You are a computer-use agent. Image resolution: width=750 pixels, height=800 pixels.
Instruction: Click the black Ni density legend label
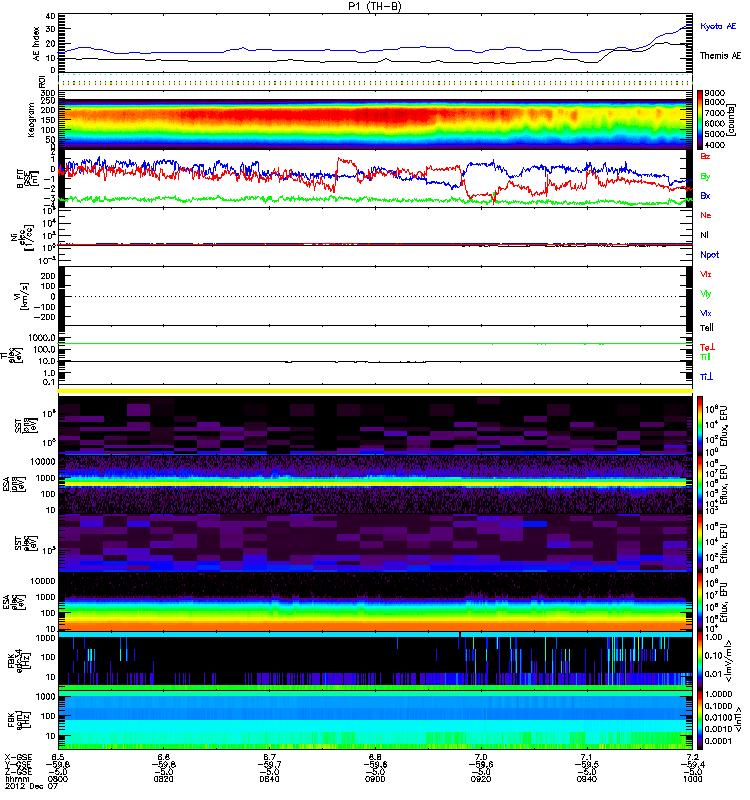(x=704, y=235)
